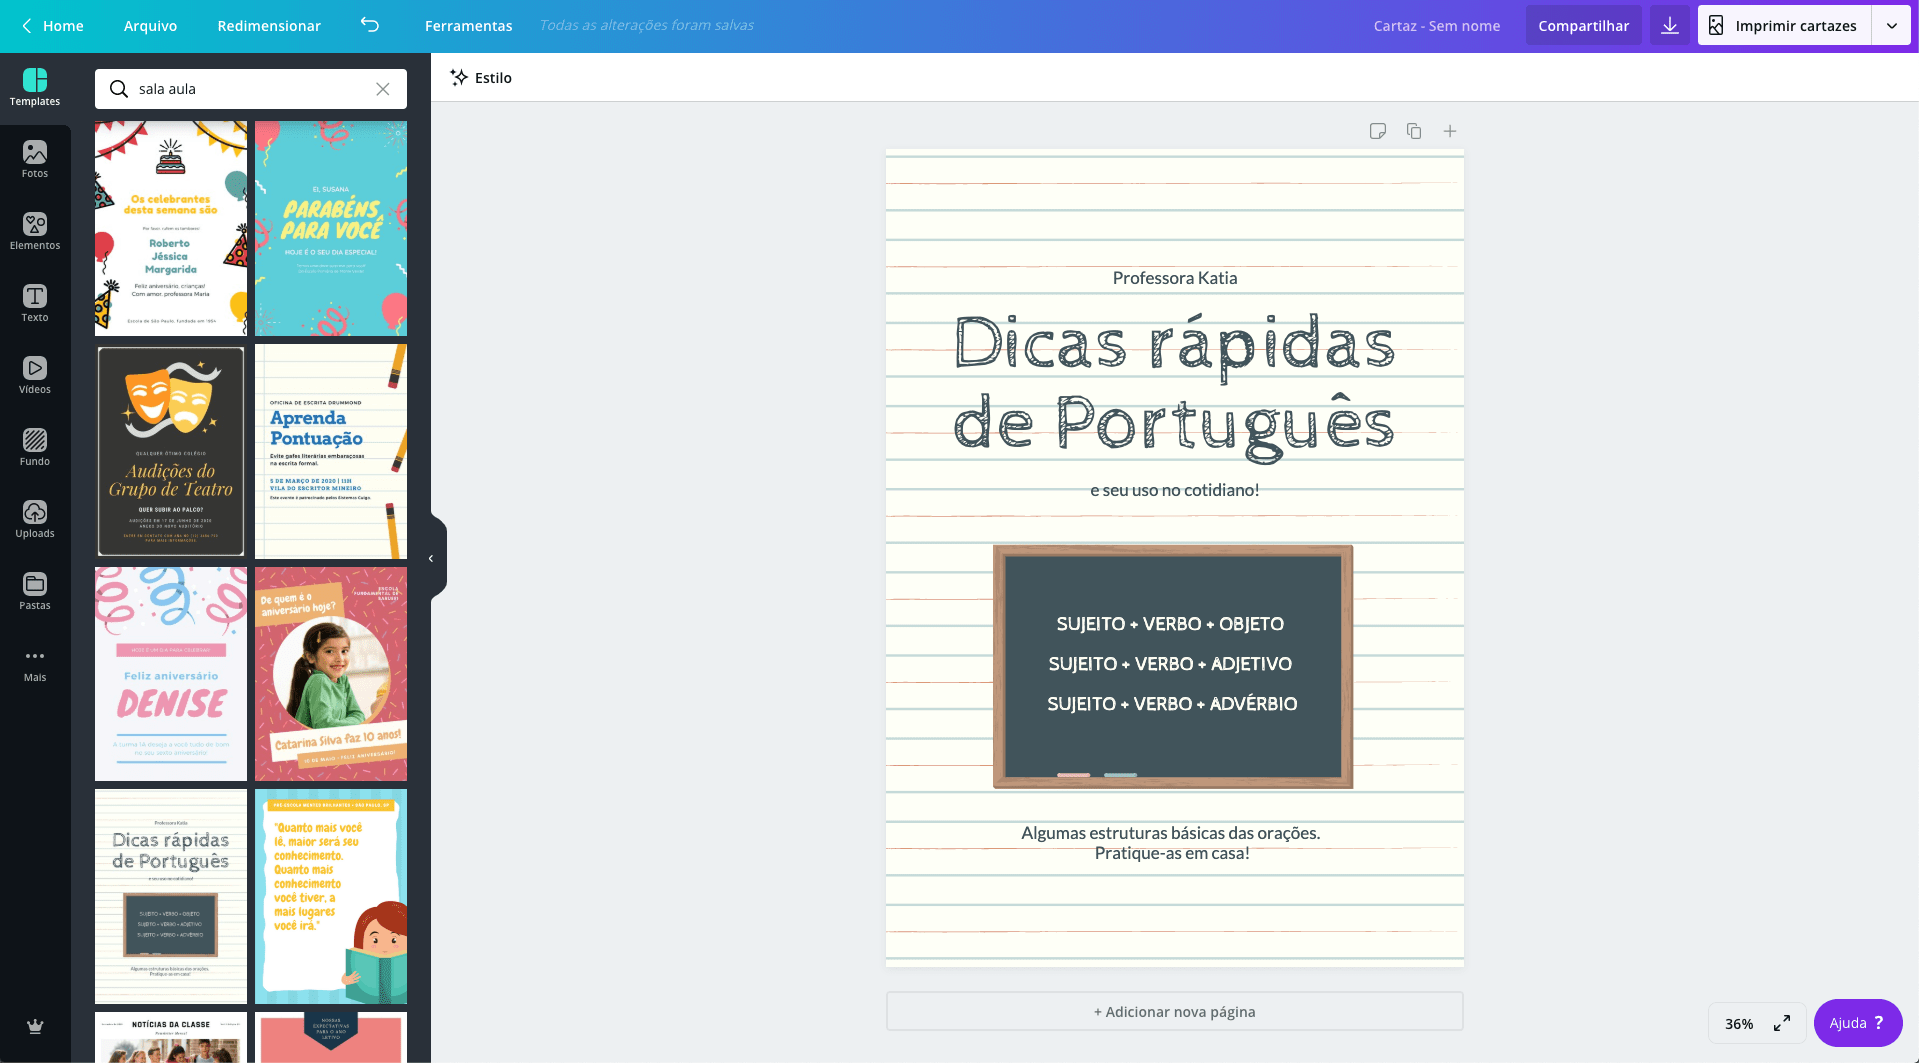Click the crown Pro icon
The height and width of the screenshot is (1063, 1919).
[35, 1026]
